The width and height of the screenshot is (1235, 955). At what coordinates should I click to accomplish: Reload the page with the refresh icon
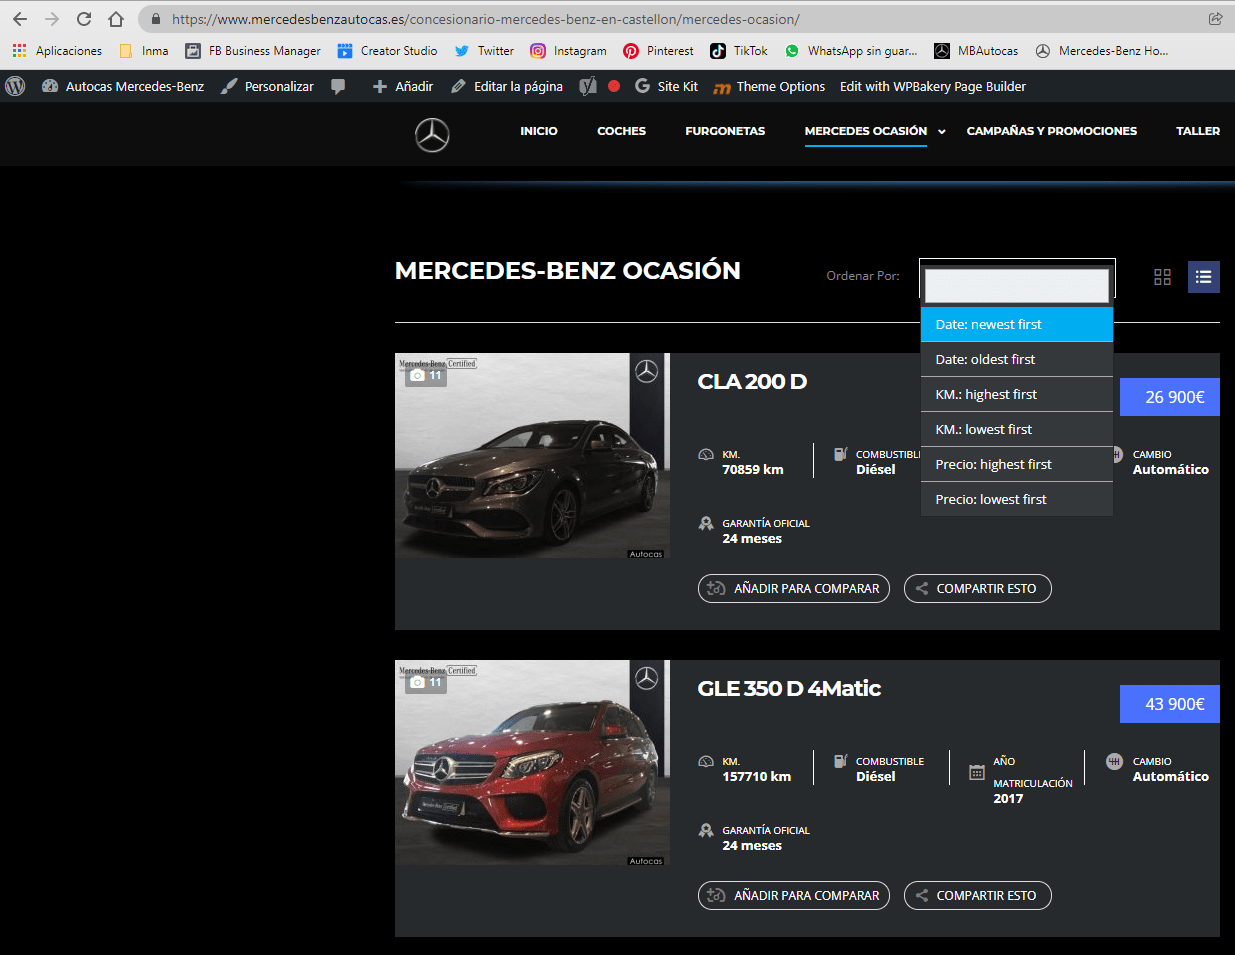click(84, 19)
